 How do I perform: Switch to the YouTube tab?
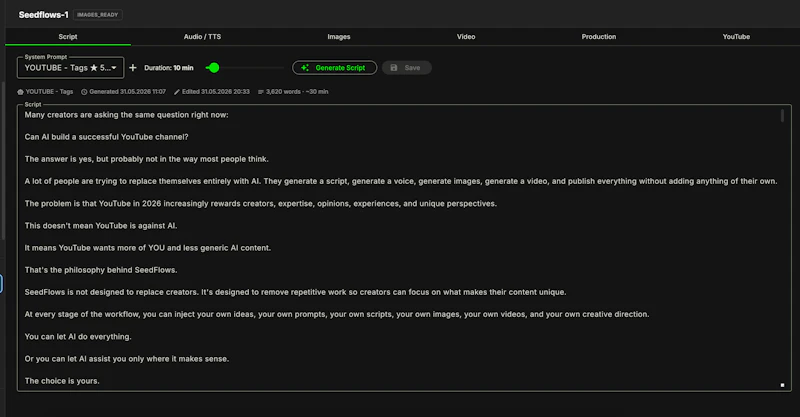[x=736, y=37]
